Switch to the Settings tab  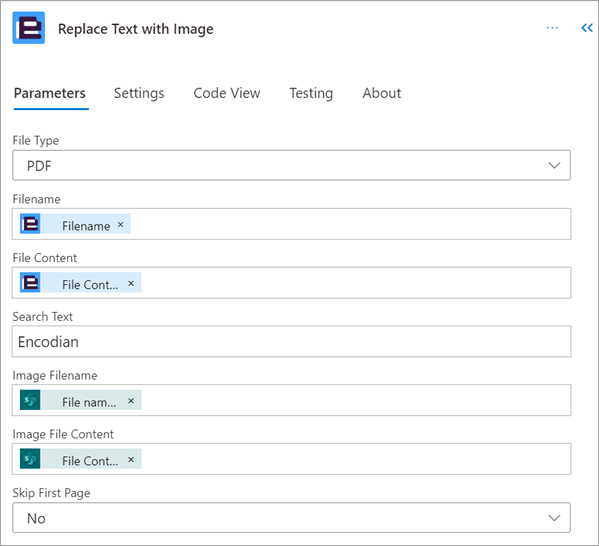[x=139, y=93]
